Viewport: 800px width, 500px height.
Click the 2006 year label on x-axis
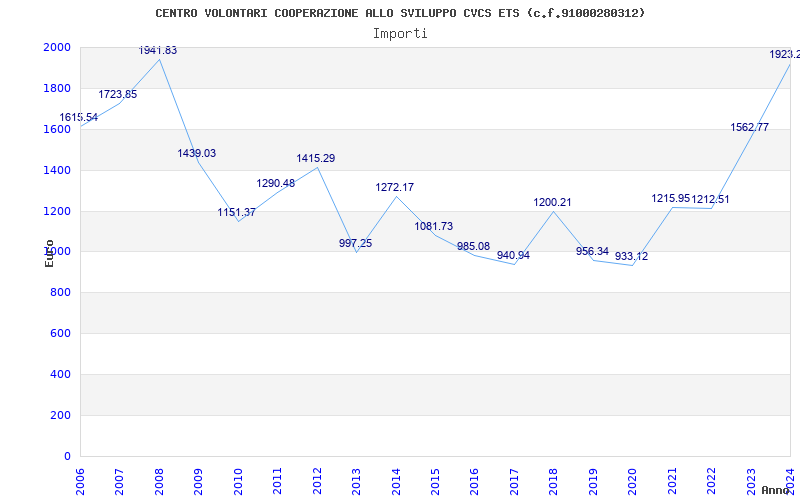point(80,478)
